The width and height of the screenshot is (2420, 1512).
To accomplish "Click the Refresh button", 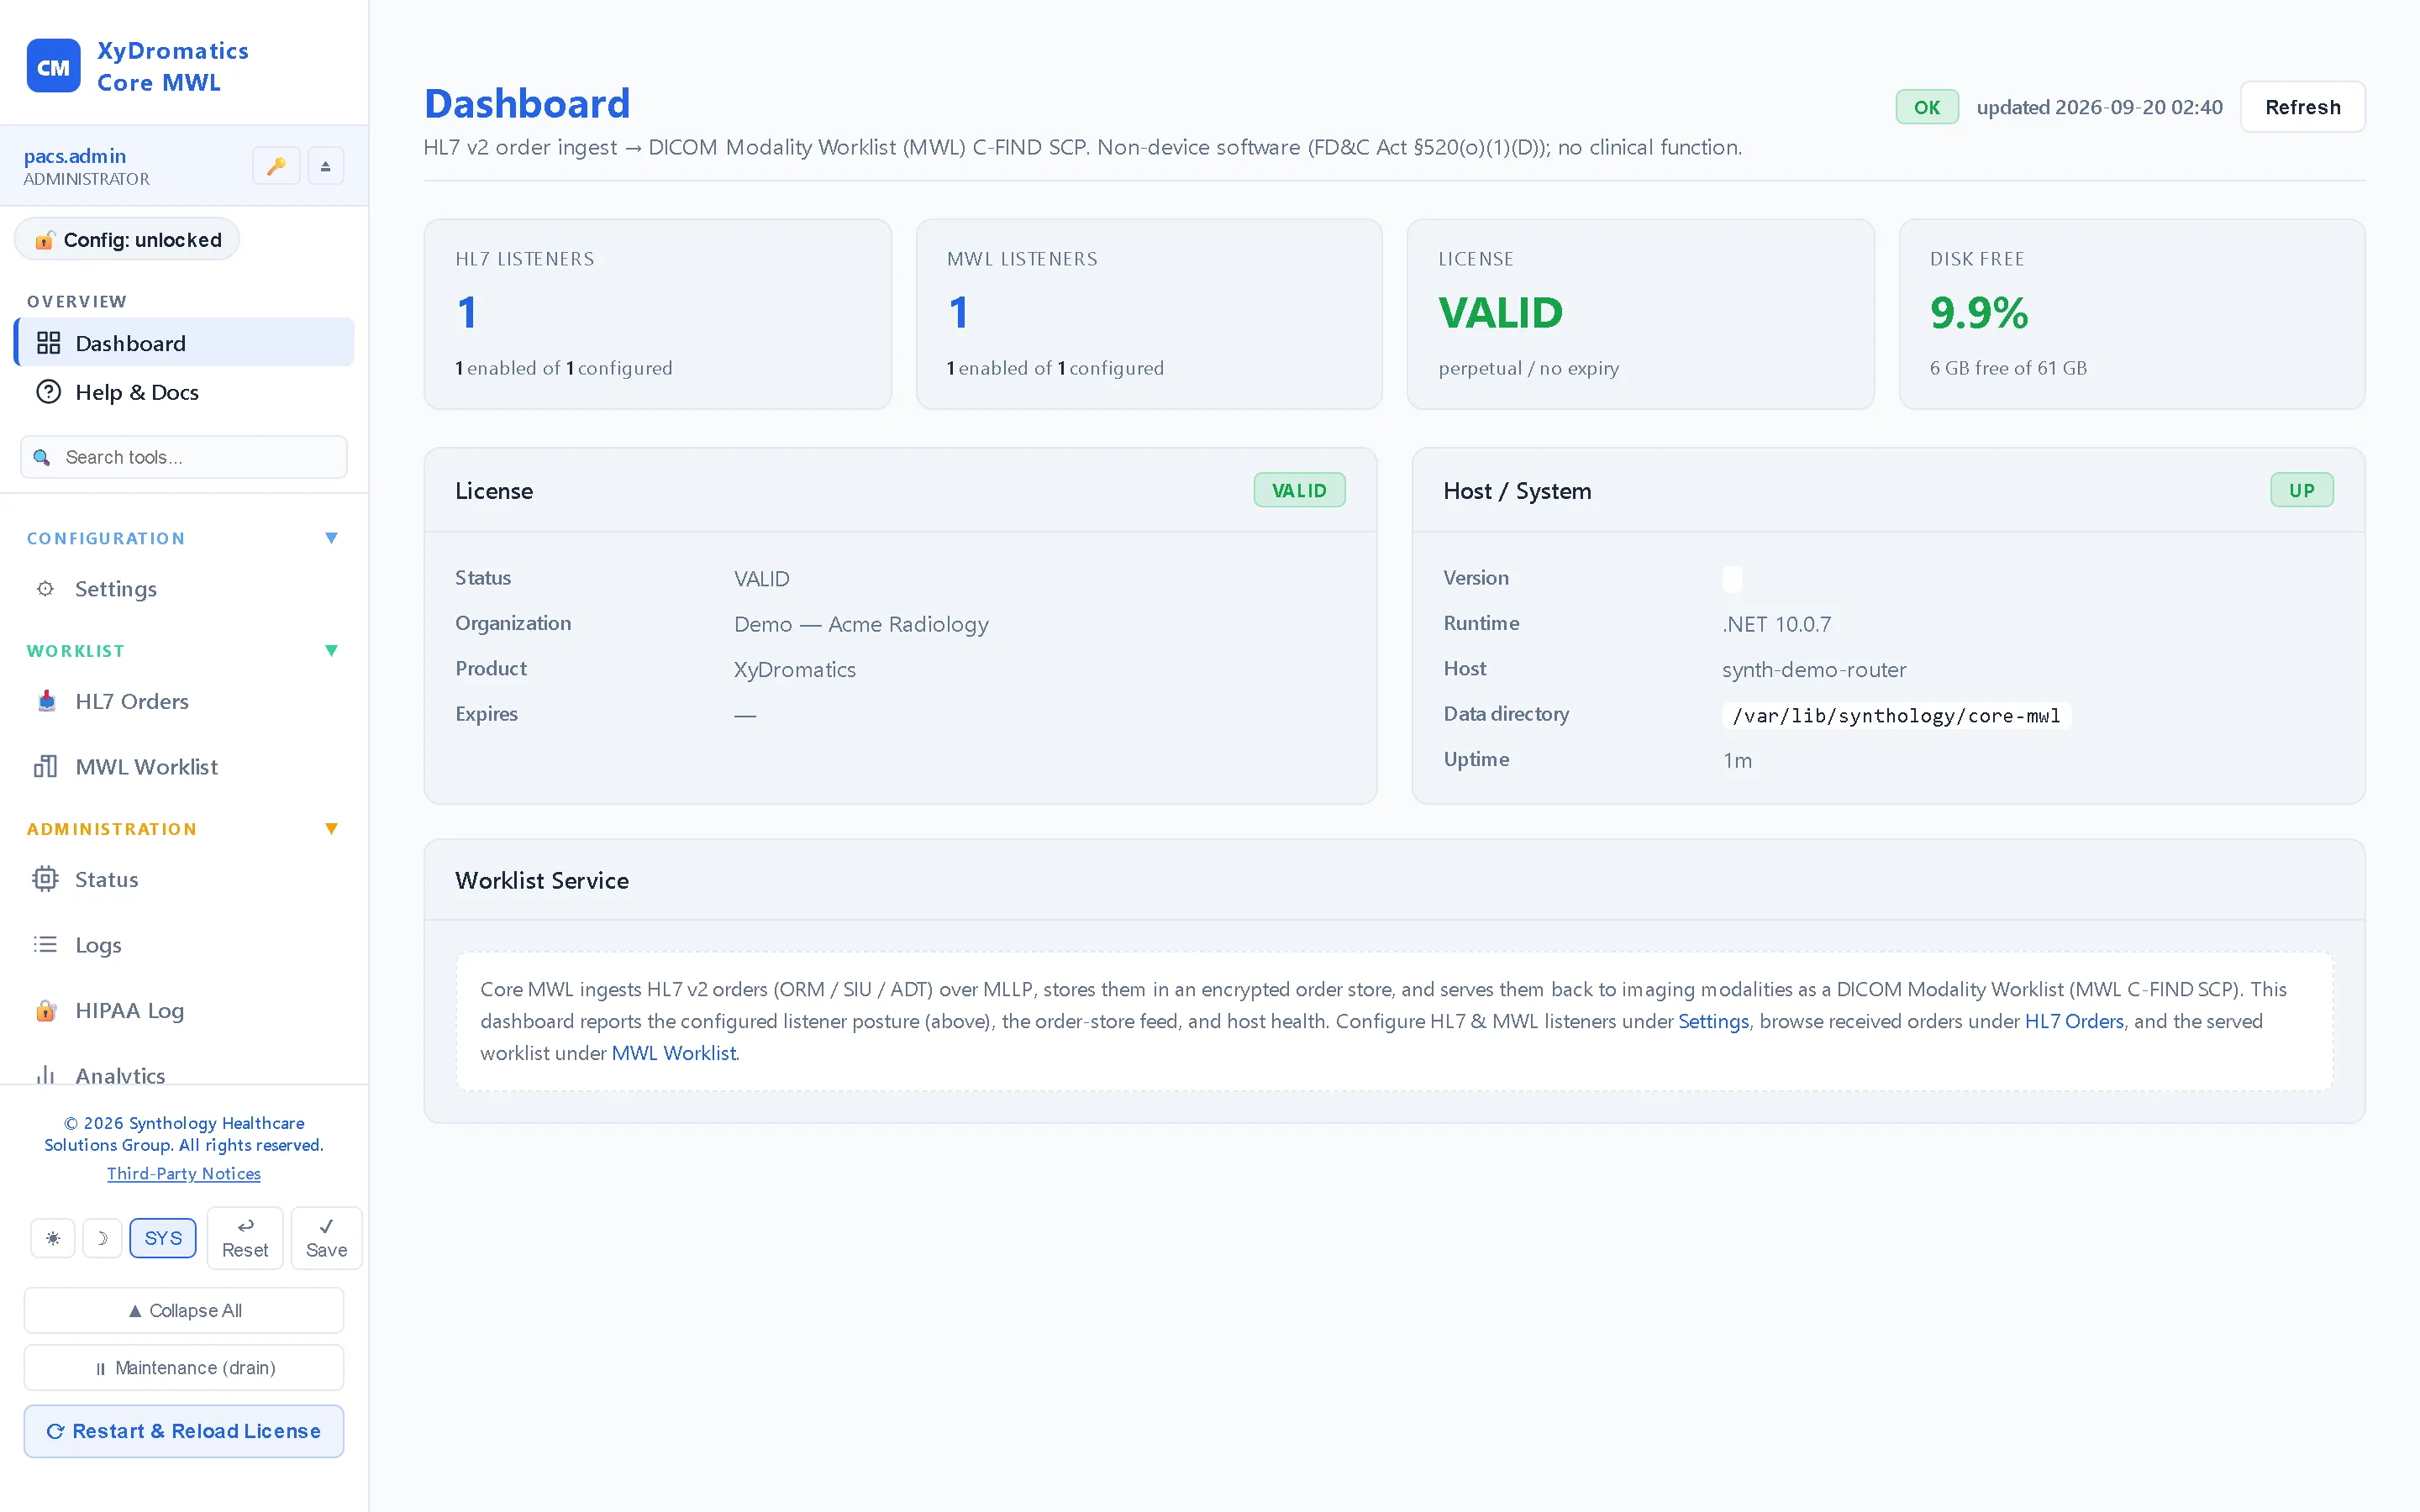I will (x=2302, y=107).
